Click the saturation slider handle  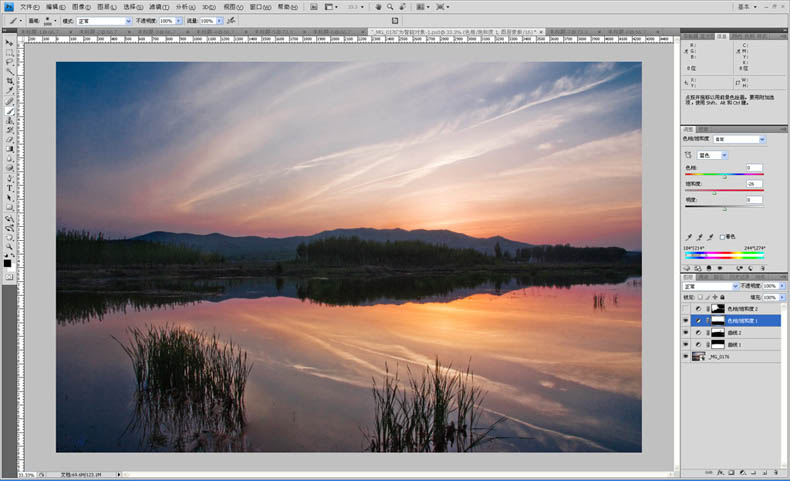point(714,193)
